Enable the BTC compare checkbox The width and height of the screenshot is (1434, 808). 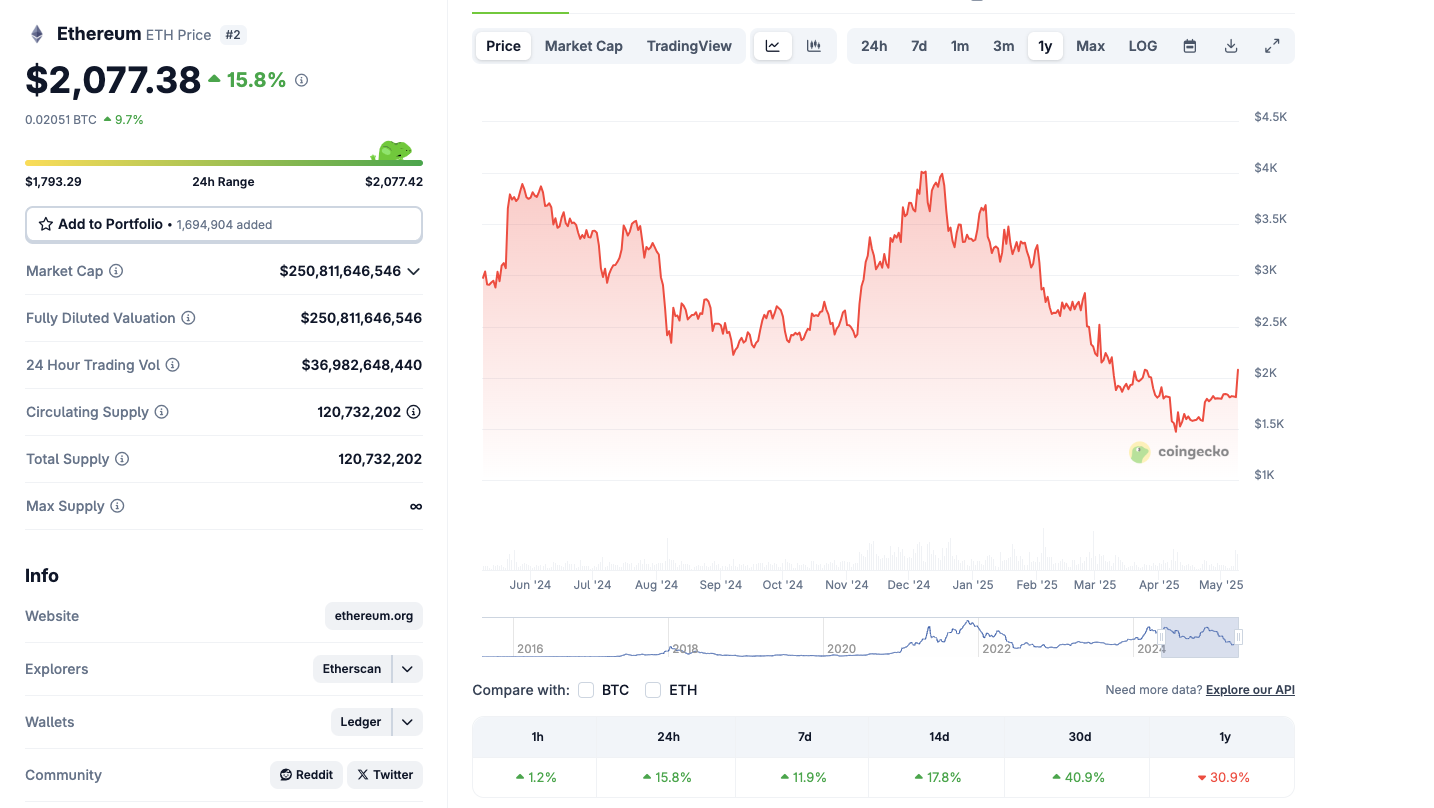[x=586, y=690]
